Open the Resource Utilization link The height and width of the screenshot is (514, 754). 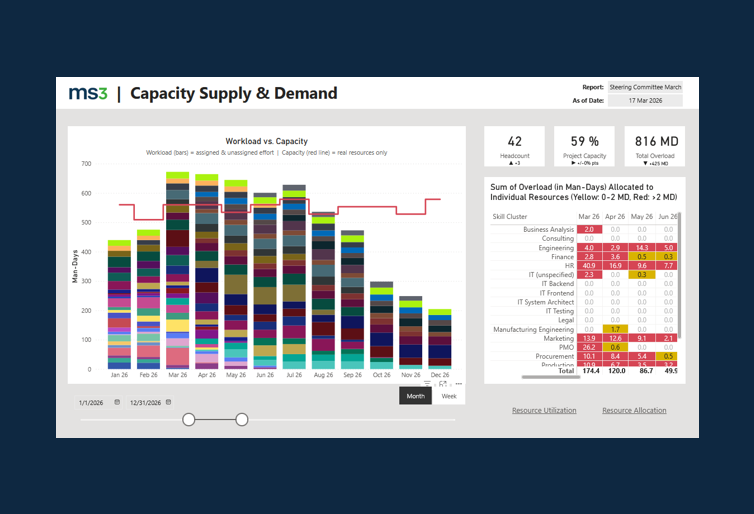coord(544,410)
